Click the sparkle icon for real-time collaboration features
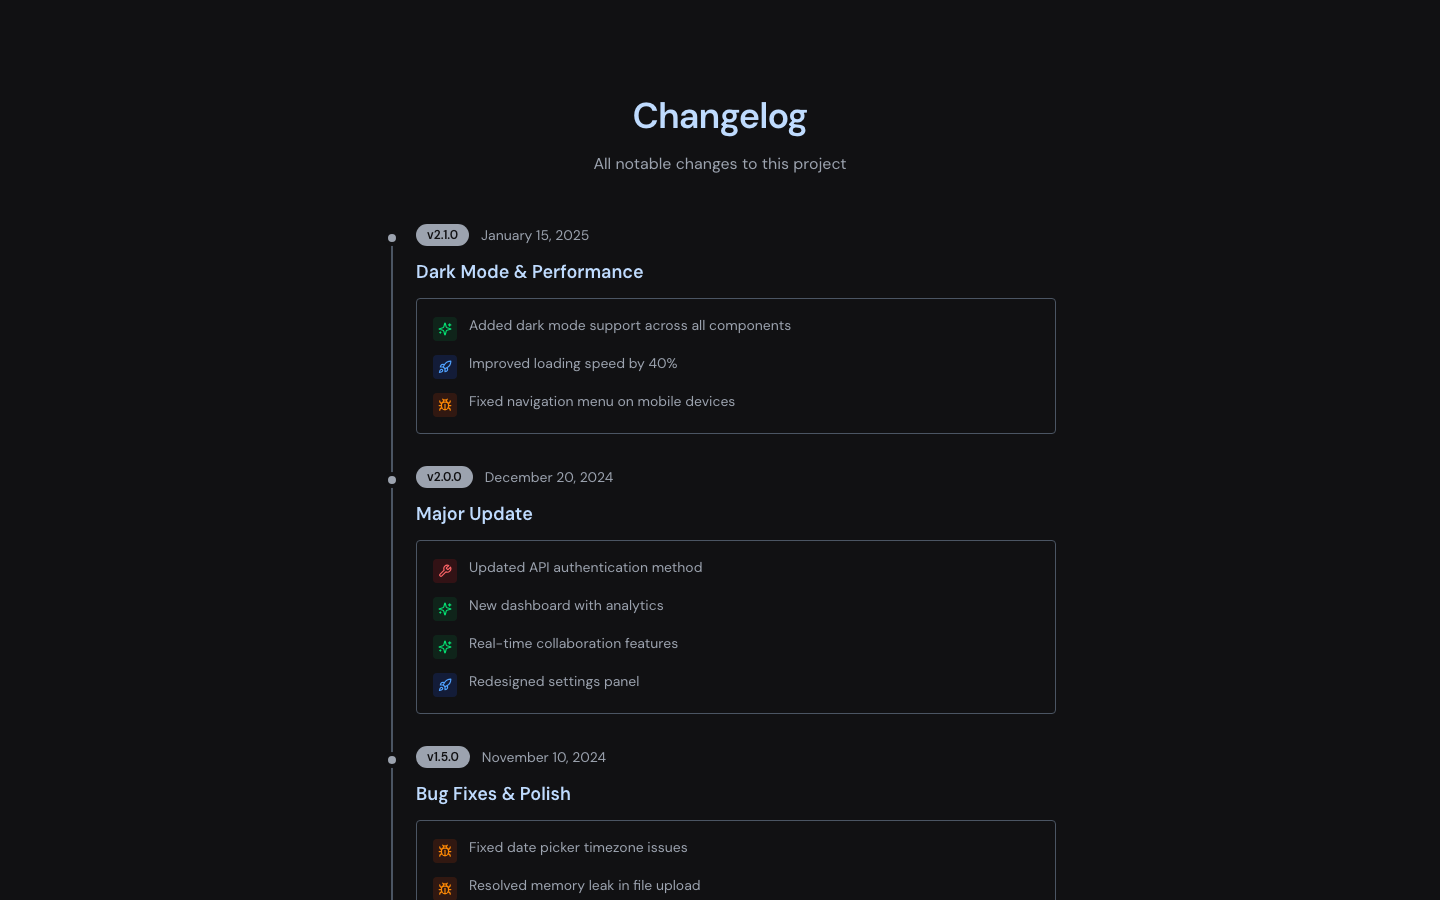Image resolution: width=1440 pixels, height=900 pixels. click(x=445, y=646)
